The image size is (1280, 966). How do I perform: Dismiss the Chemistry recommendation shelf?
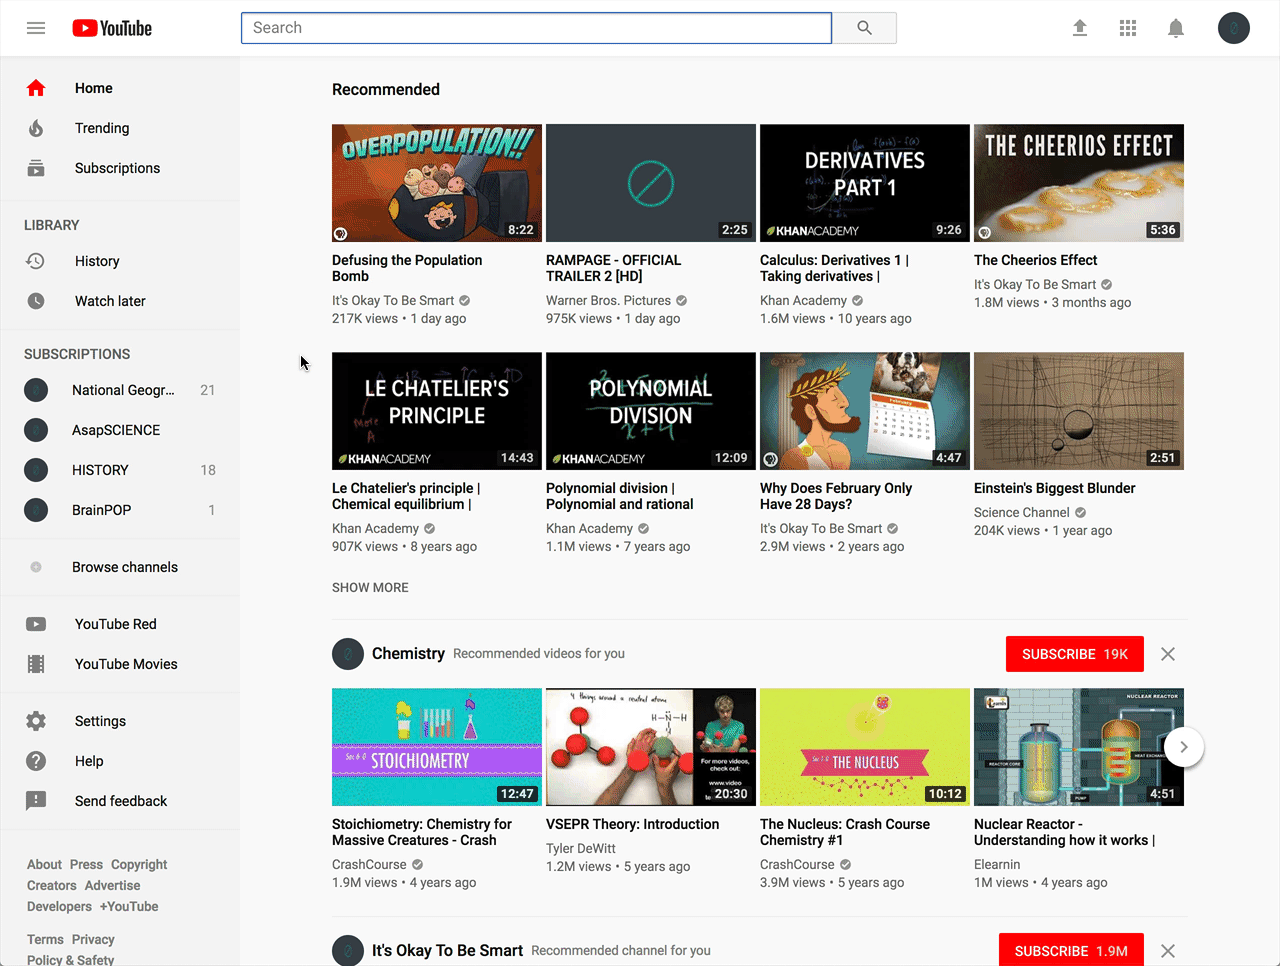[x=1168, y=654]
